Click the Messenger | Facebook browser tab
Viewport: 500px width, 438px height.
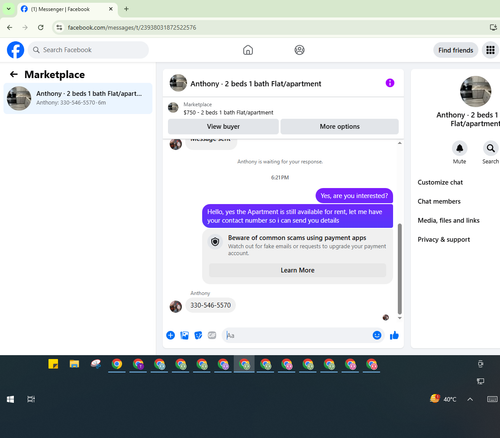pyautogui.click(x=67, y=9)
